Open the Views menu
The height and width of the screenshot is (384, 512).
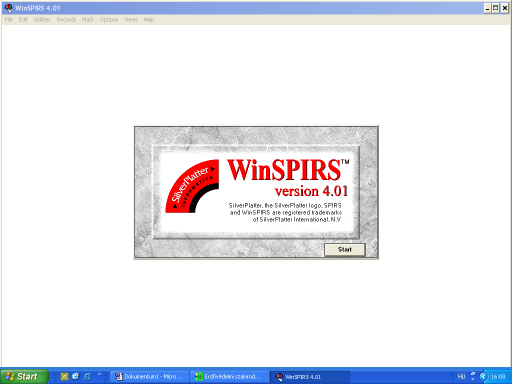point(131,20)
